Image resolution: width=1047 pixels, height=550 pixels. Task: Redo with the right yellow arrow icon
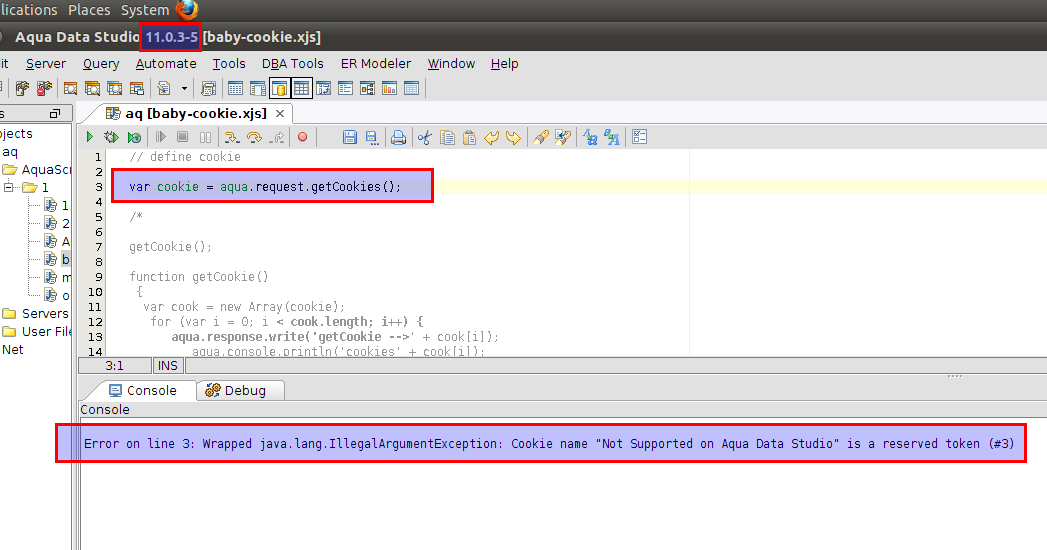[x=513, y=138]
